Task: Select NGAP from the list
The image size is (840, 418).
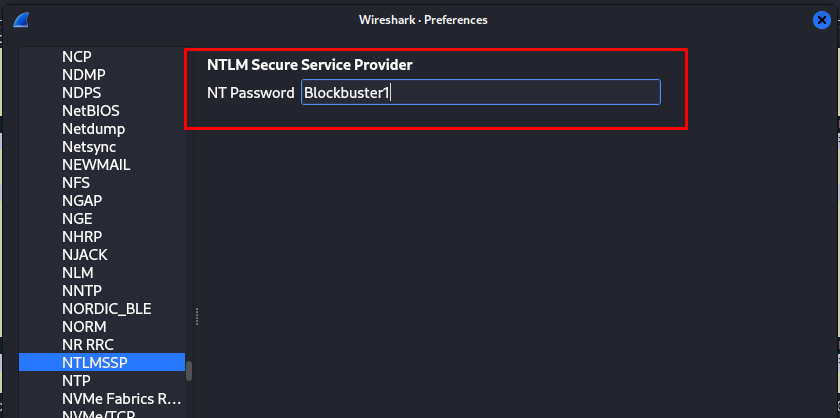Action: 82,201
